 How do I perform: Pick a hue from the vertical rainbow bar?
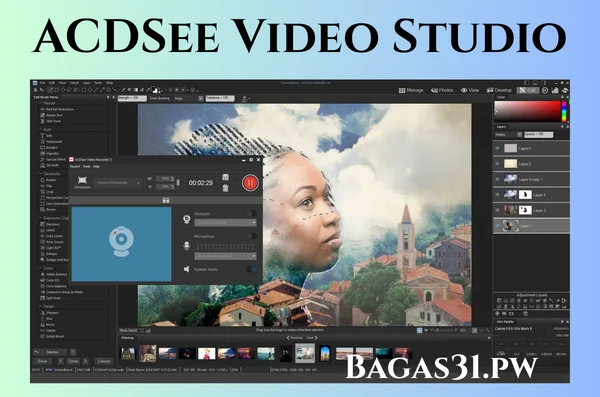564,111
